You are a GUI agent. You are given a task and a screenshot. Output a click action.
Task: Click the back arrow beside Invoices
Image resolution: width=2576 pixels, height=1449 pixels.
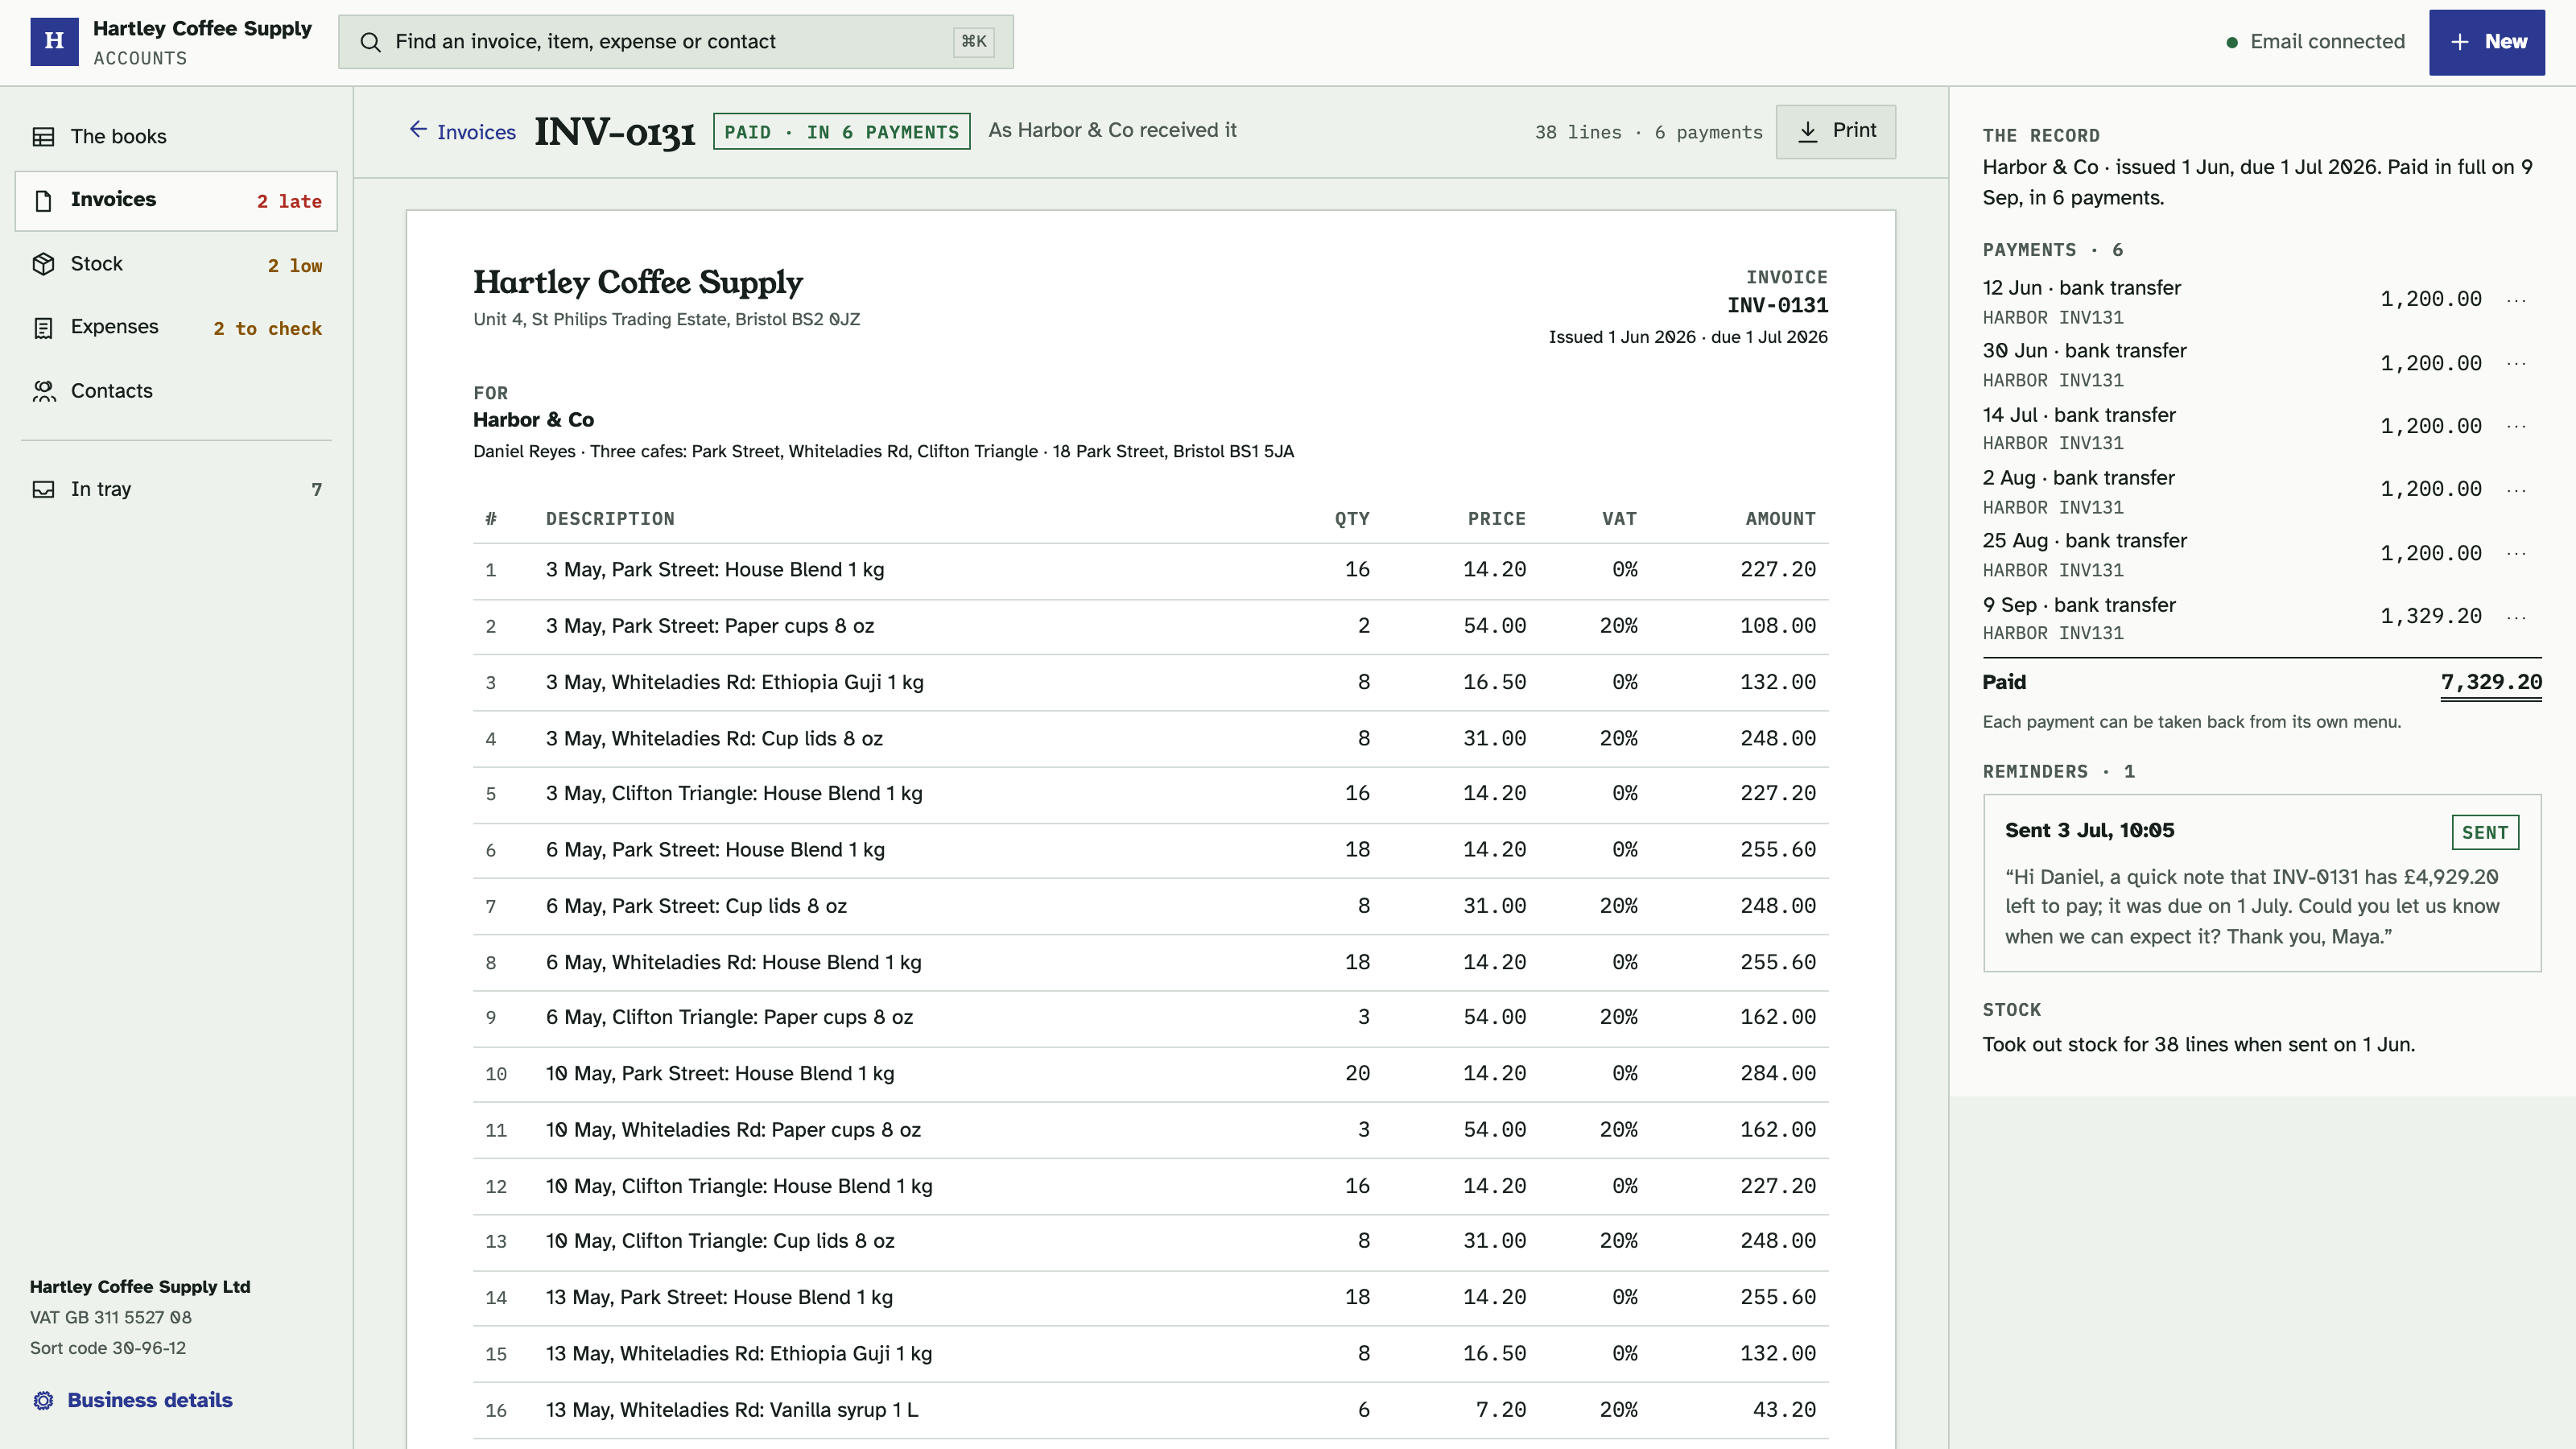tap(418, 129)
